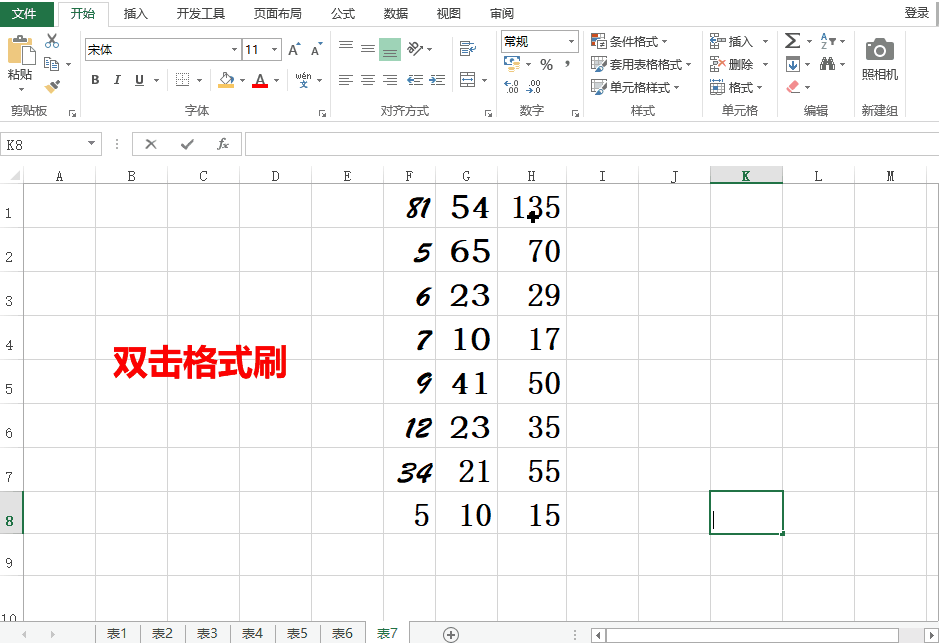Toggle align text left
939x643 pixels.
(346, 80)
